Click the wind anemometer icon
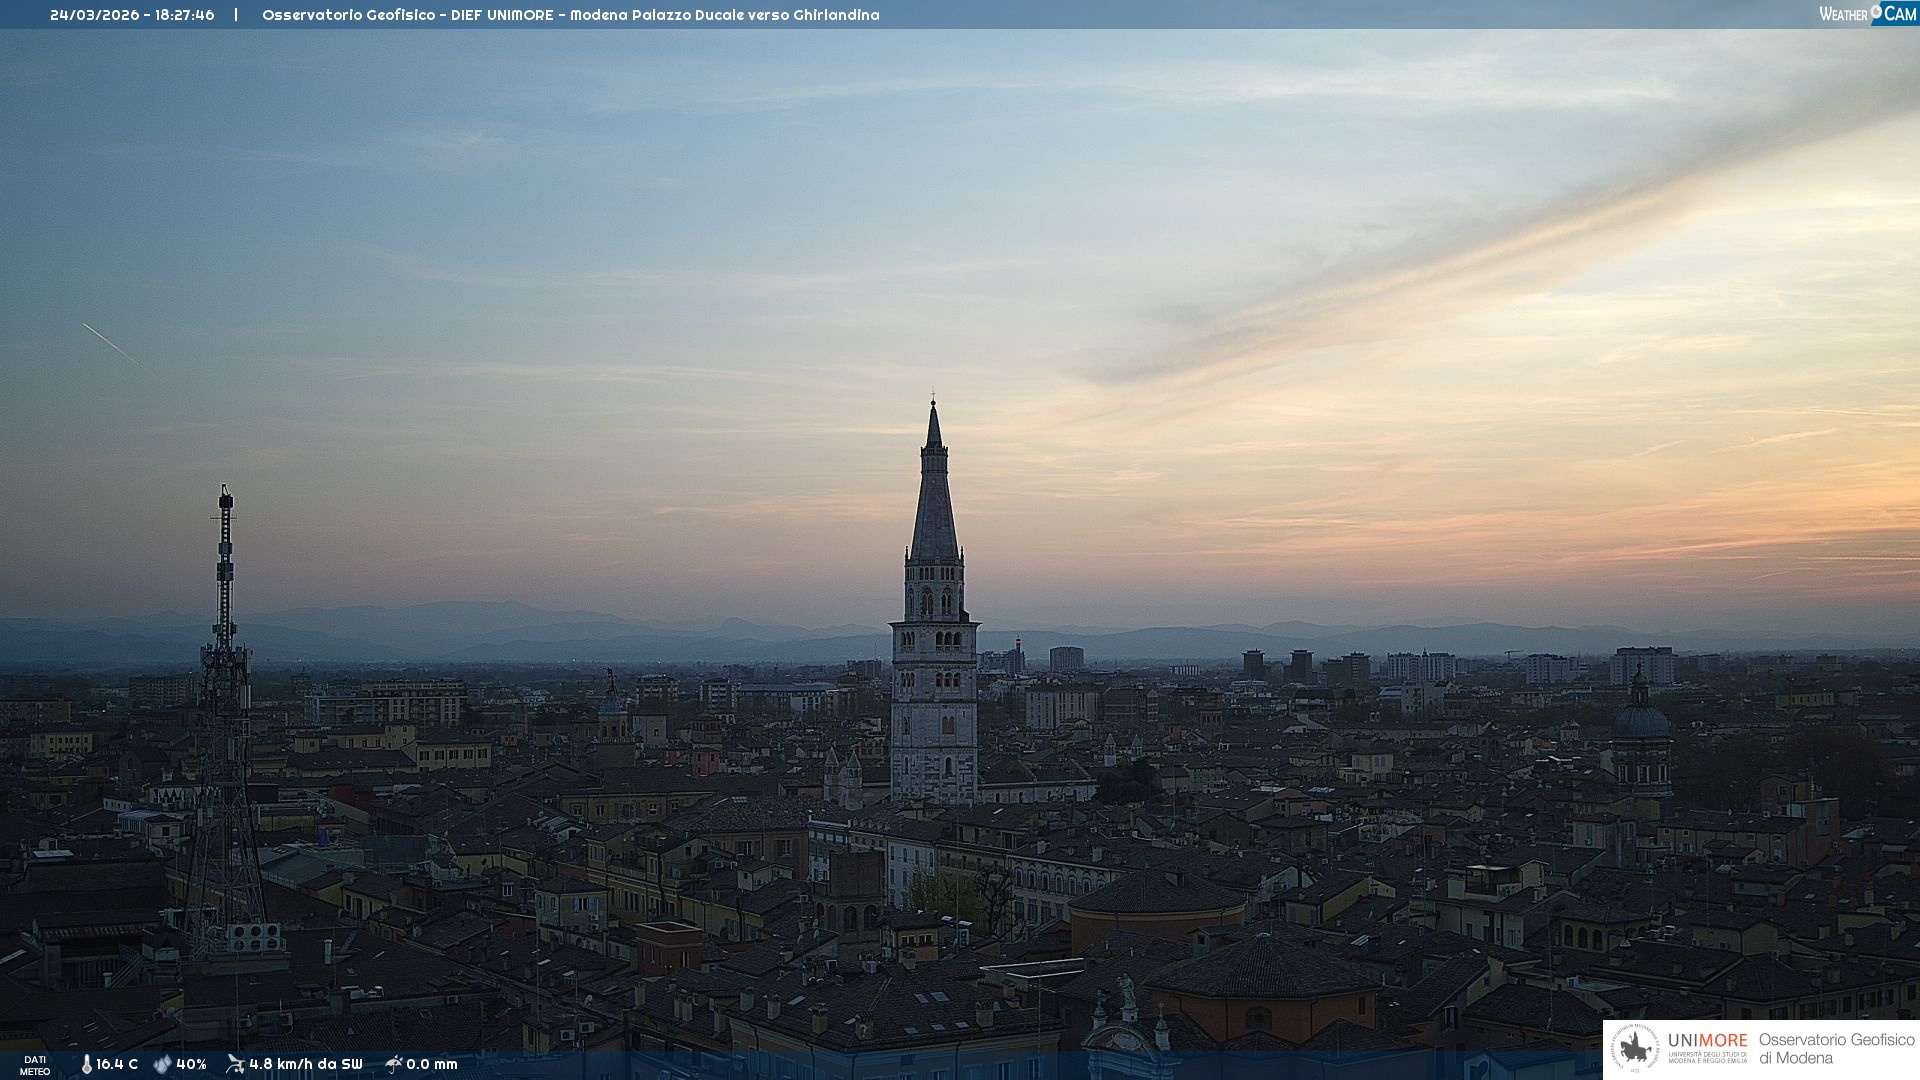Image resolution: width=1920 pixels, height=1080 pixels. 236,1064
